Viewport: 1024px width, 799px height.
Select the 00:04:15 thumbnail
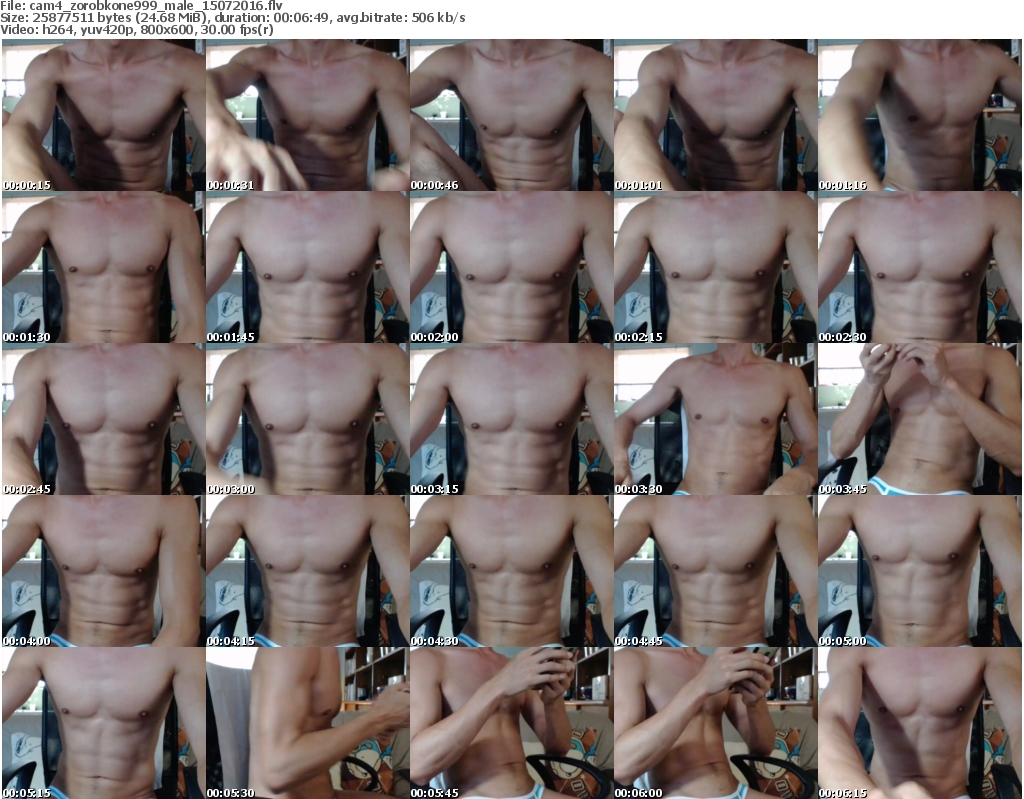308,571
